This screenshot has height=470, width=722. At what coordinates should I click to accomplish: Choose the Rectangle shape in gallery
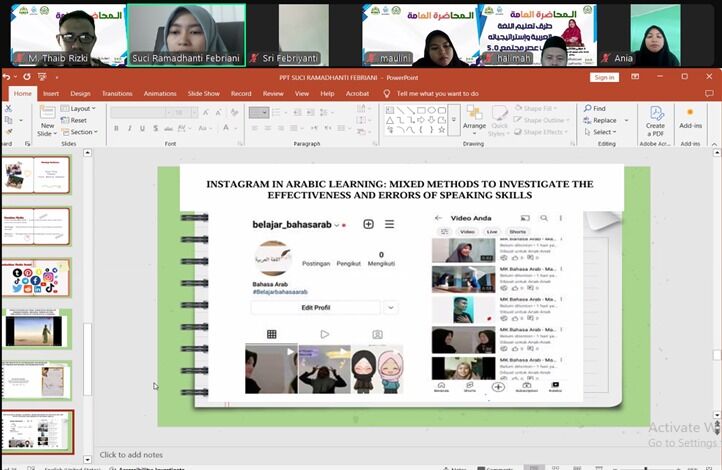[x=421, y=110]
